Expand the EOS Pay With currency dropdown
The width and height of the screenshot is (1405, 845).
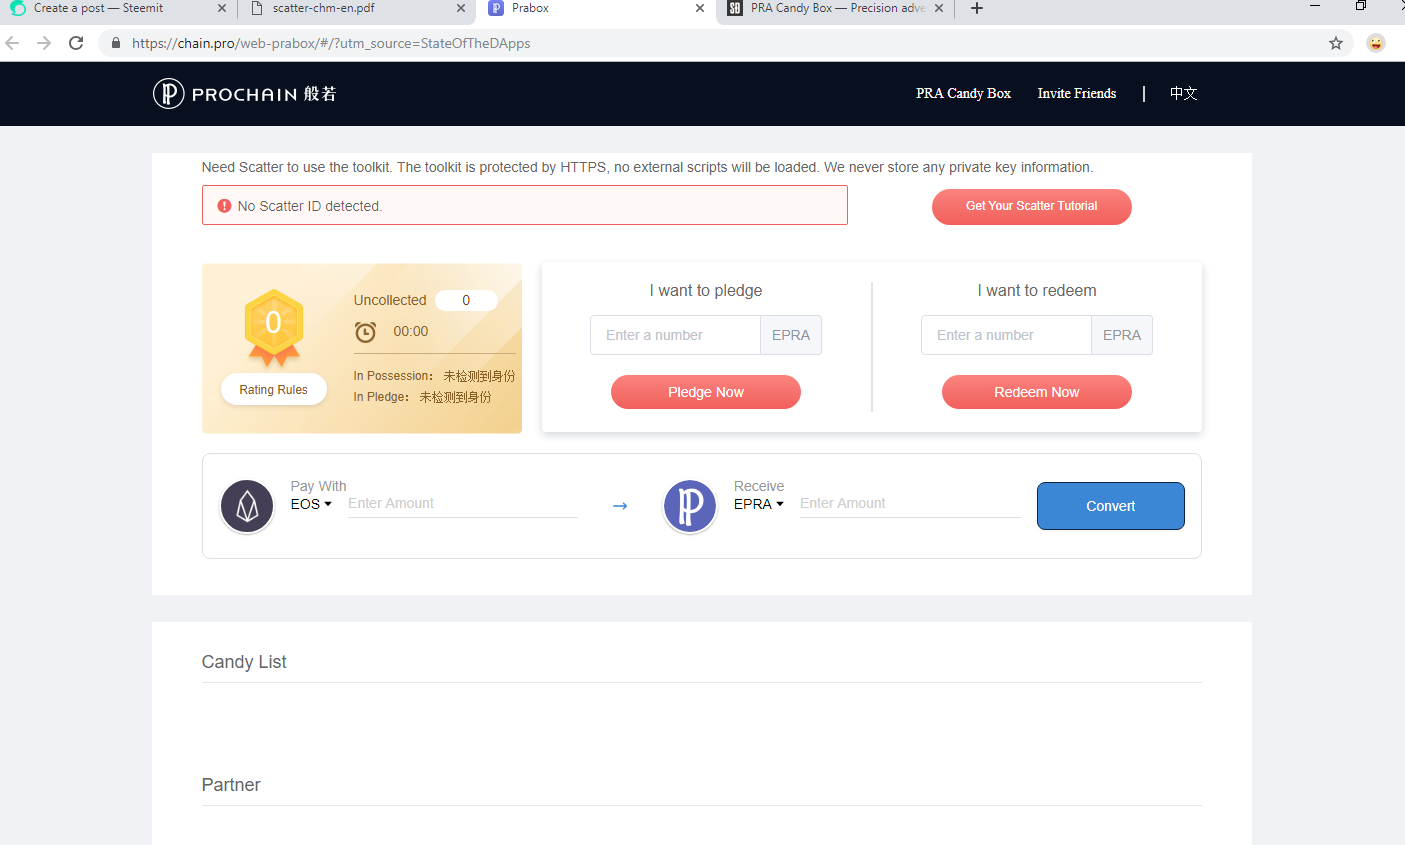point(311,504)
